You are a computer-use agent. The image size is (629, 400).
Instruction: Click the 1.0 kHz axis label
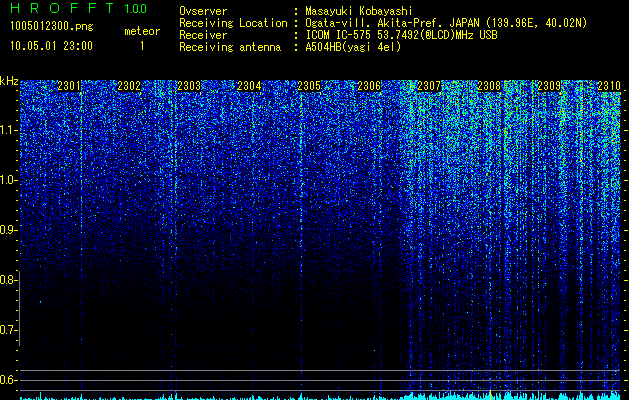pos(9,180)
